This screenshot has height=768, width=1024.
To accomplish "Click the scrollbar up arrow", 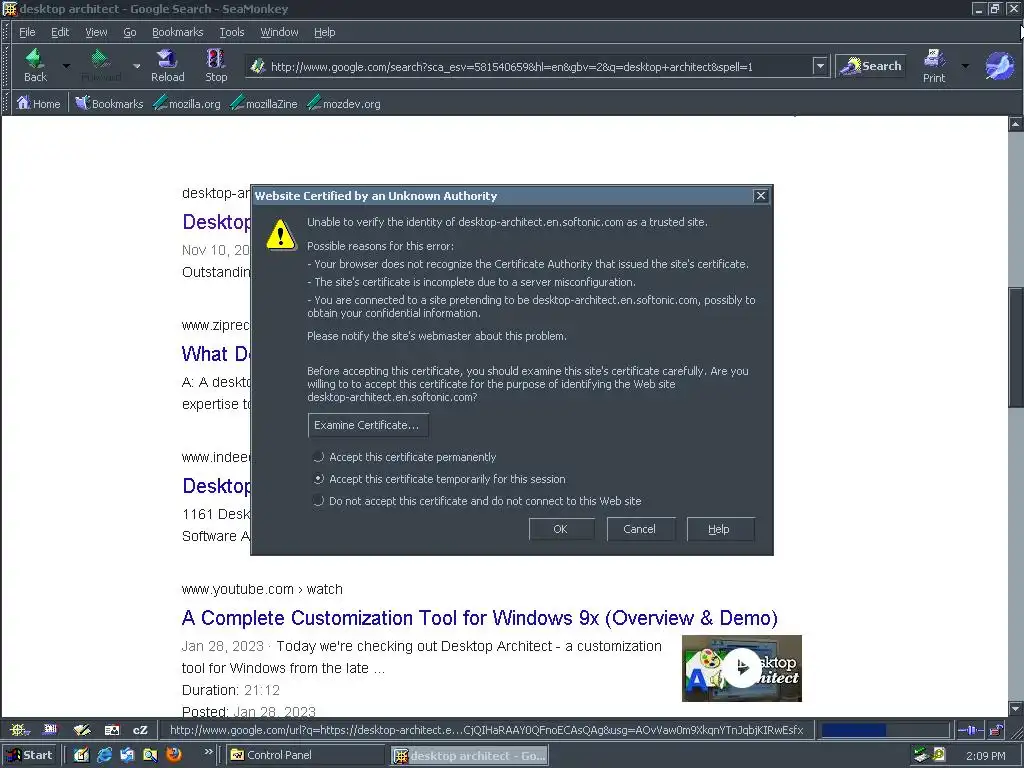I will (1016, 123).
